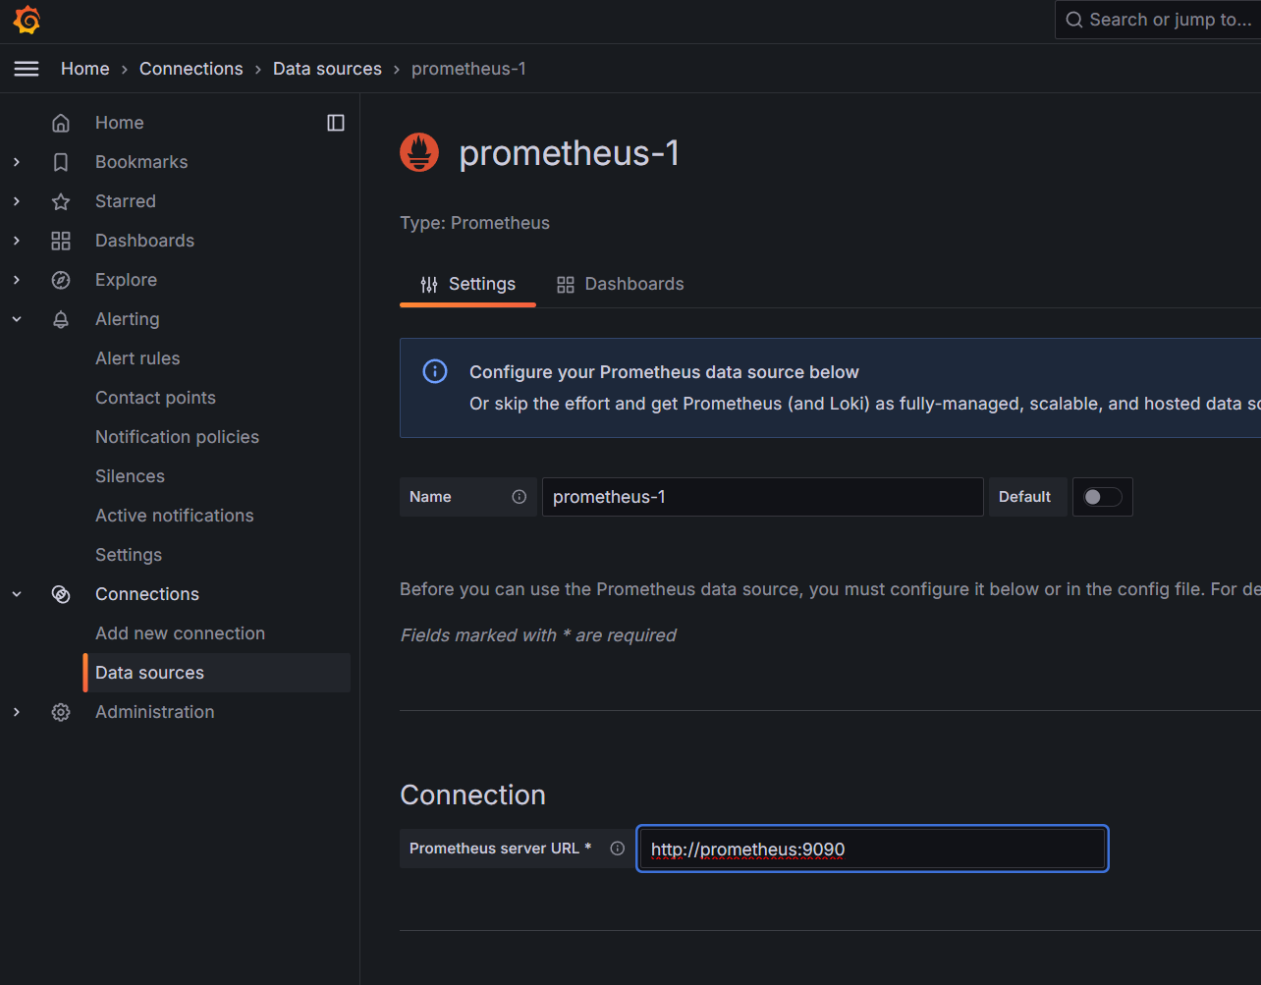The image size is (1261, 985).
Task: Click the Administration gear icon
Action: click(x=61, y=712)
